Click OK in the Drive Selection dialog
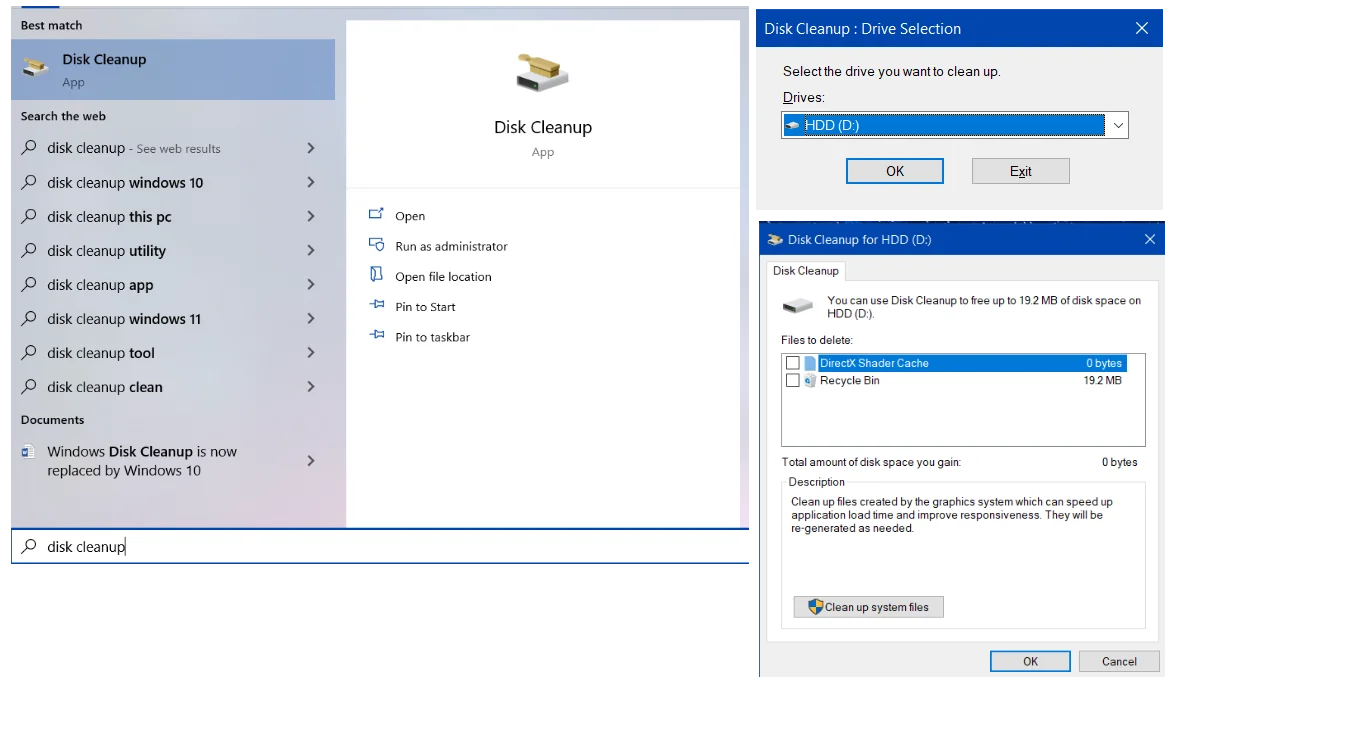This screenshot has height=737, width=1350. point(895,171)
